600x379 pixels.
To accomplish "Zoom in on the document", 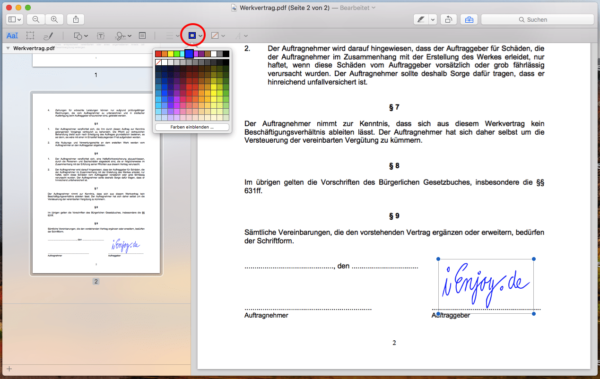I will click(x=54, y=20).
